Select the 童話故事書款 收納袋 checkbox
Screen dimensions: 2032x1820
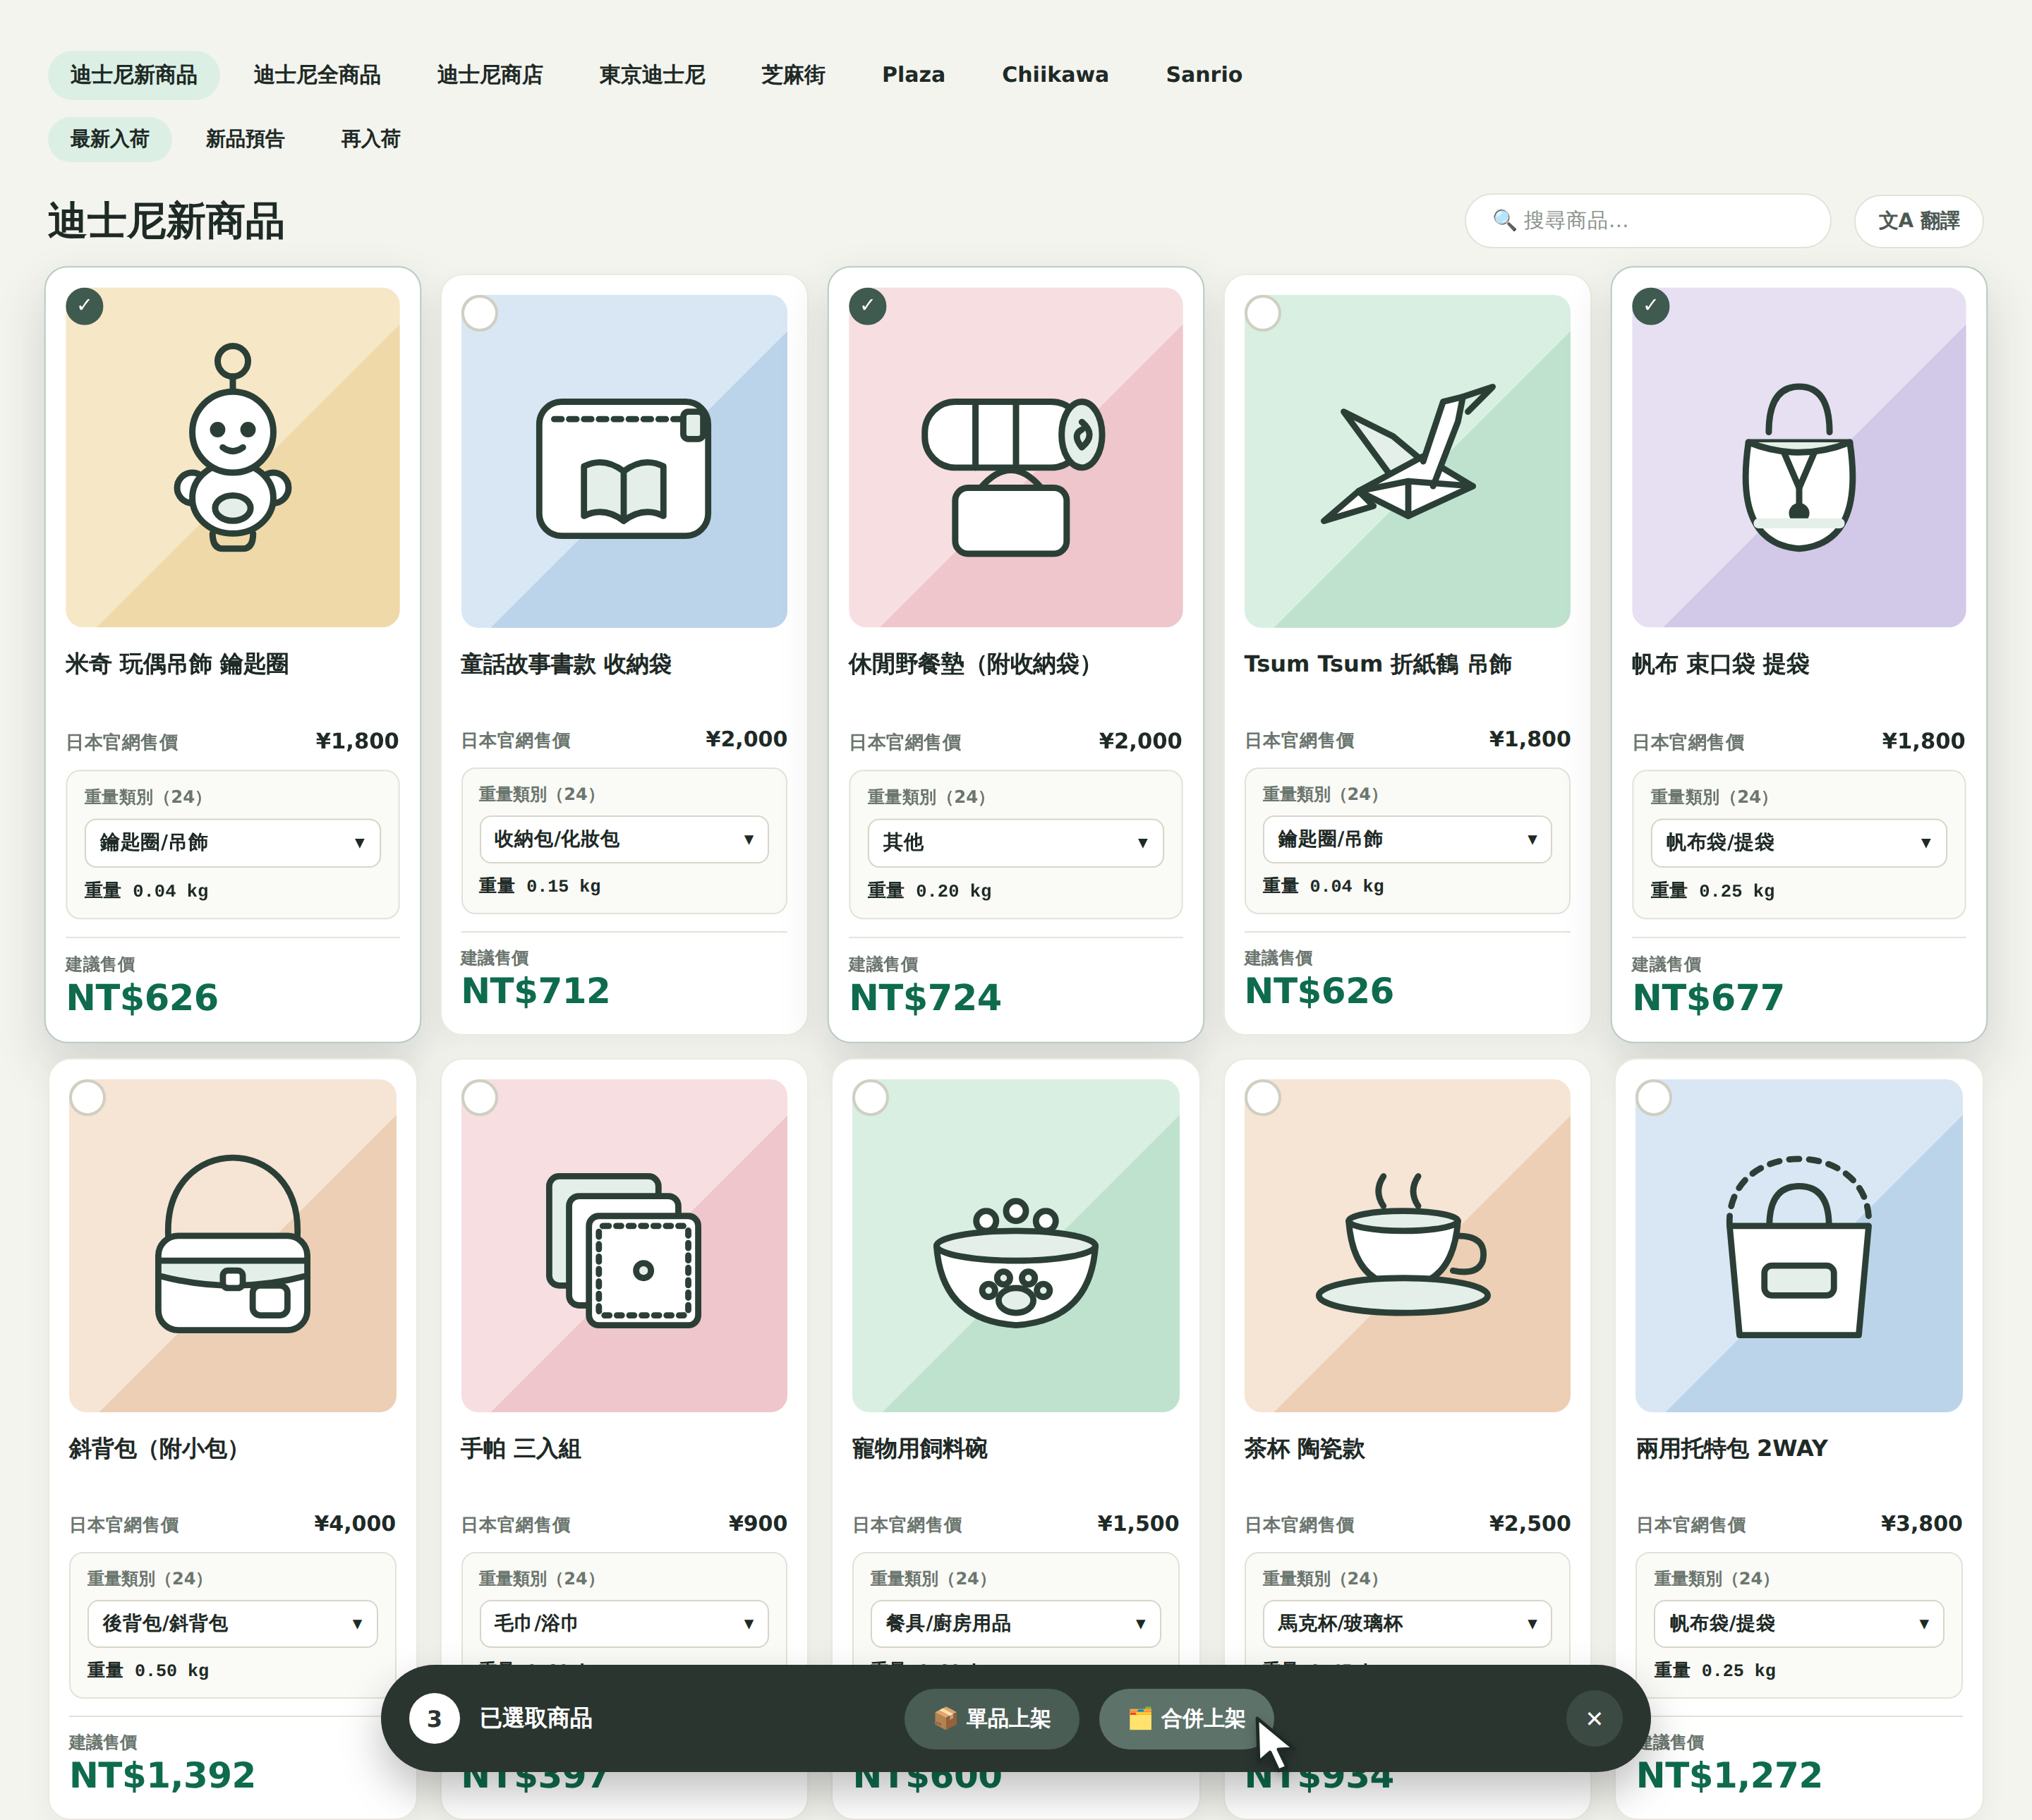(480, 313)
